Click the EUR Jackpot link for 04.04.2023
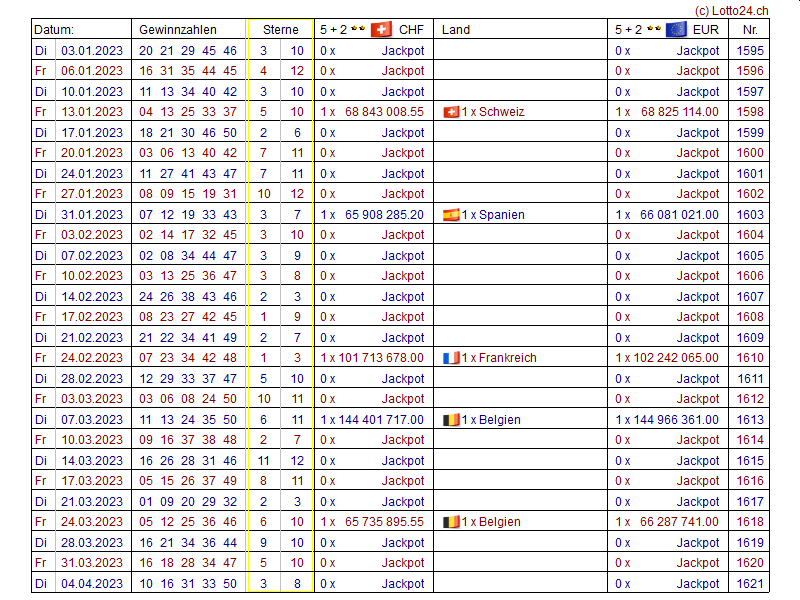Viewport: 800px width, 600px height. pos(698,584)
